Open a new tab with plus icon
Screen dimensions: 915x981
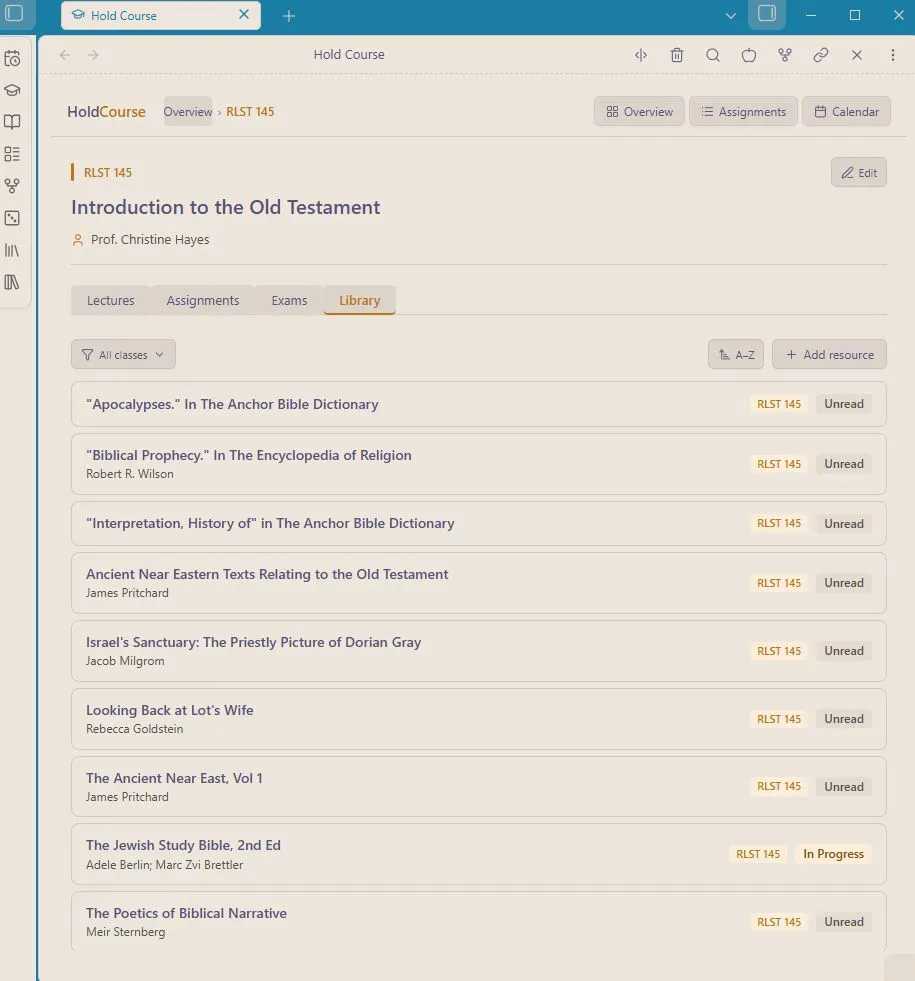click(288, 16)
